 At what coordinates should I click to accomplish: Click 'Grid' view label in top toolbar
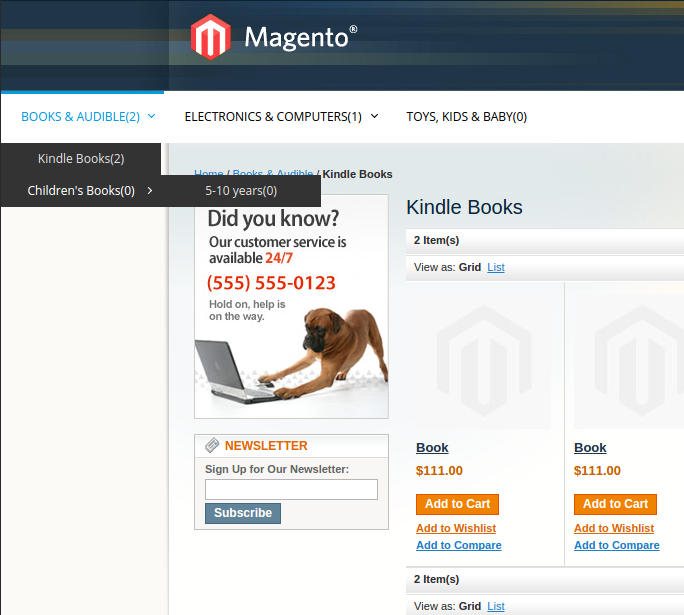(470, 267)
